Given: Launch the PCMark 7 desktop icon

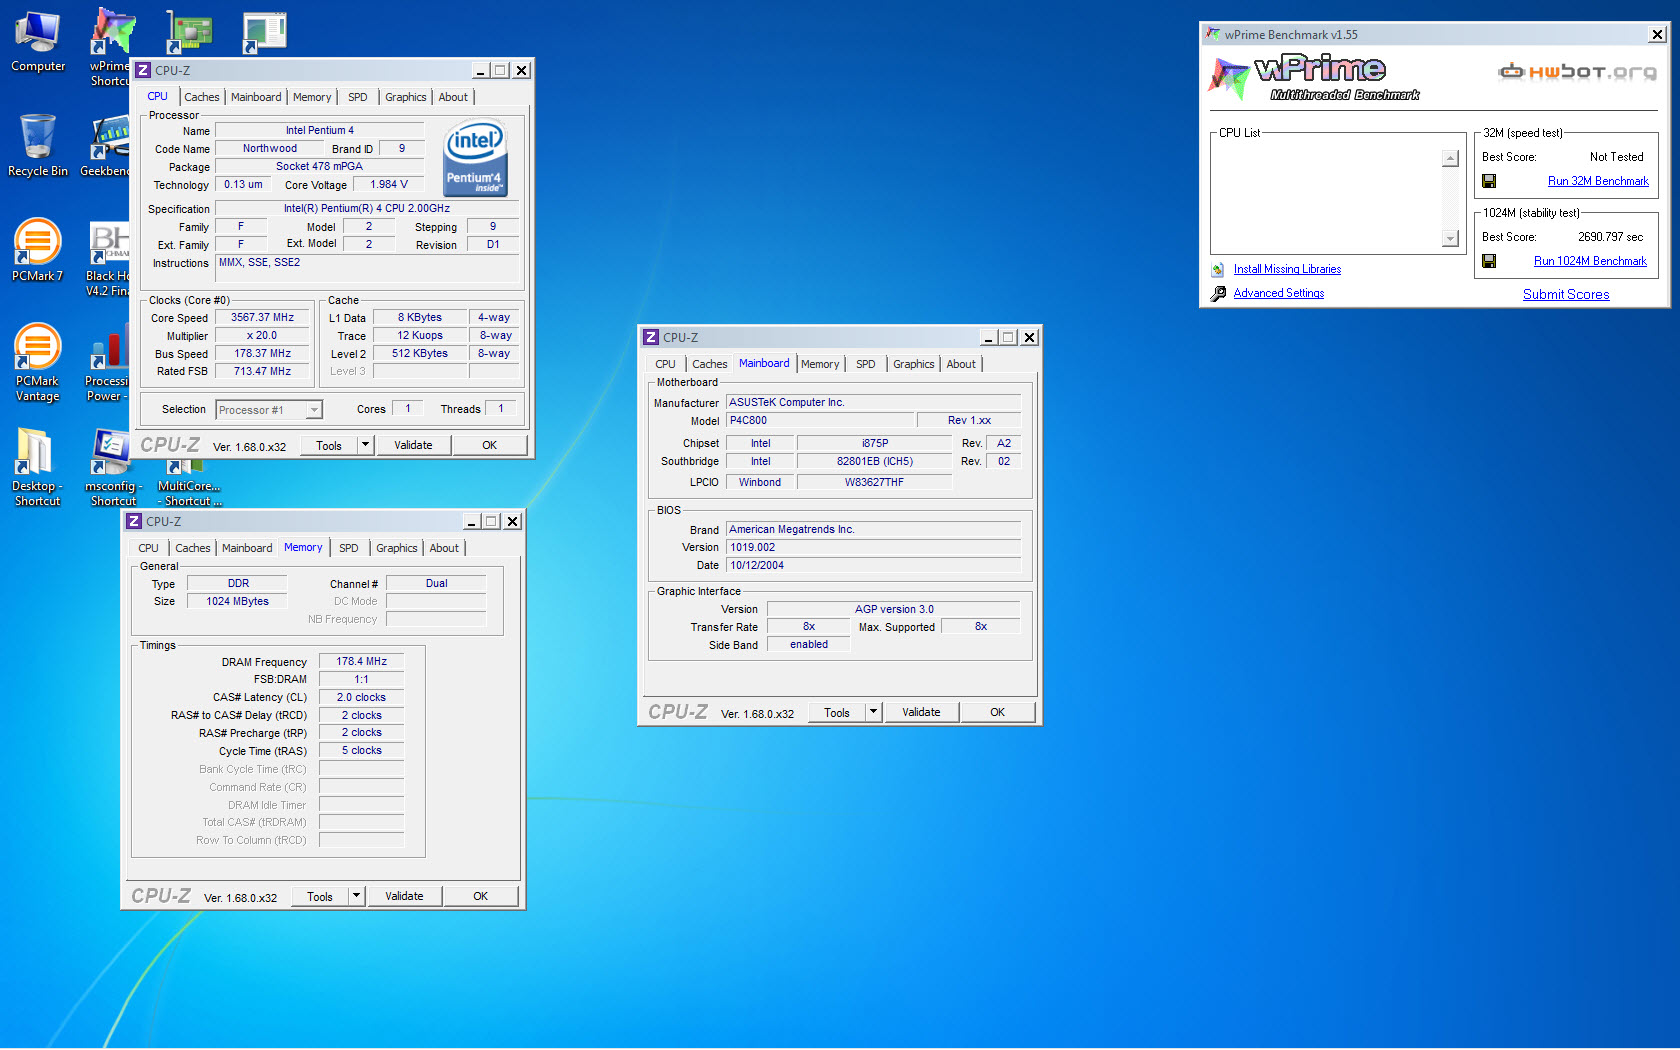Looking at the screenshot, I should (x=37, y=250).
